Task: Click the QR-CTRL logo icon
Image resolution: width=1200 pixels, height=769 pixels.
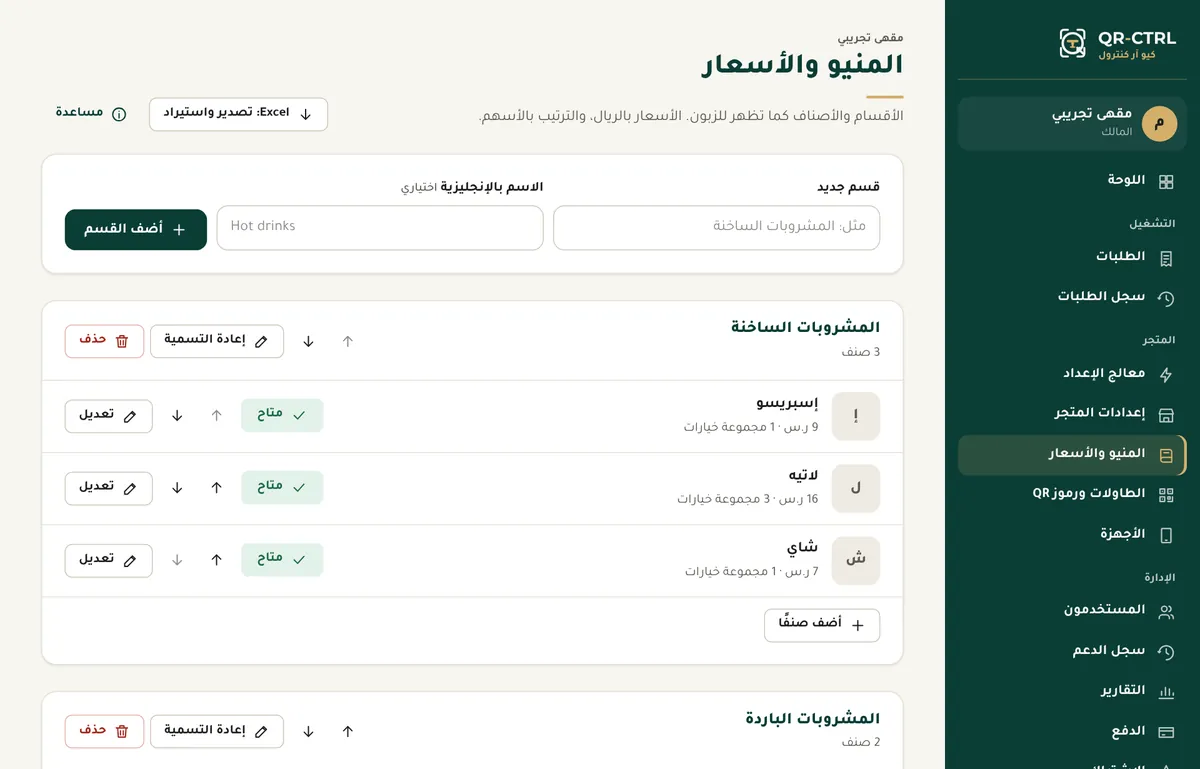Action: pyautogui.click(x=1072, y=43)
